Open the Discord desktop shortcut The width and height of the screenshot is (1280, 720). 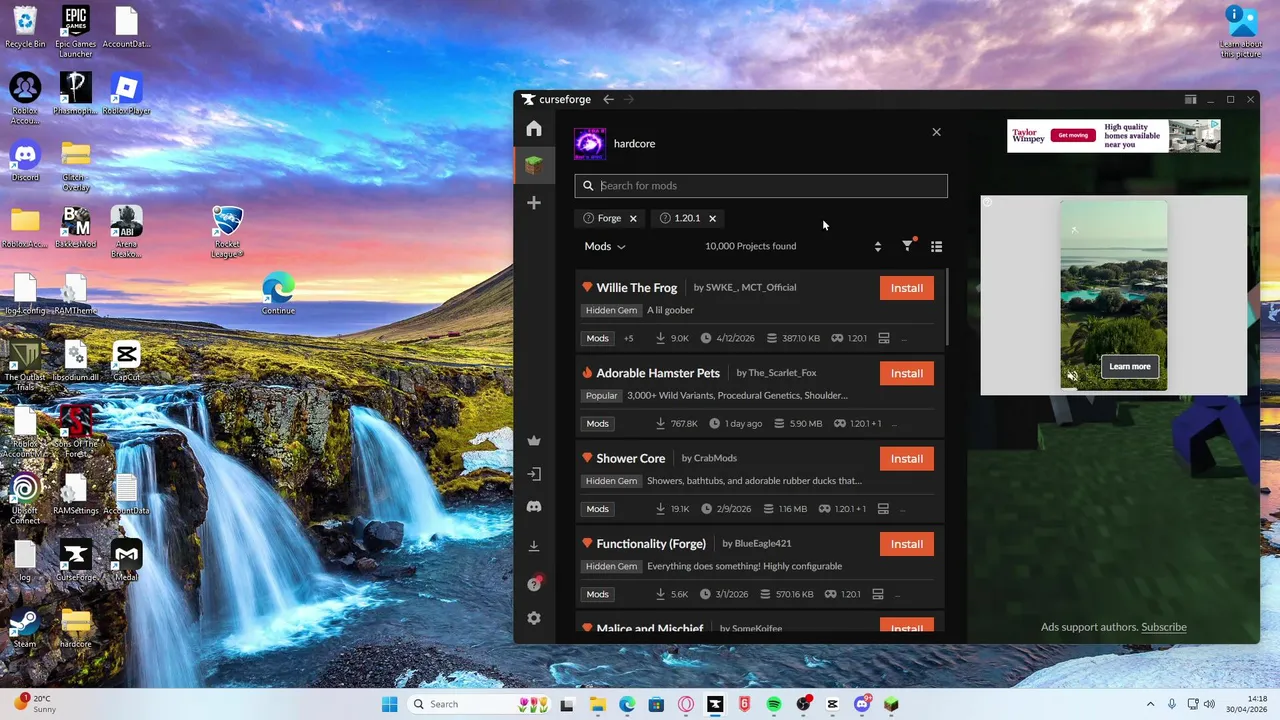[25, 162]
